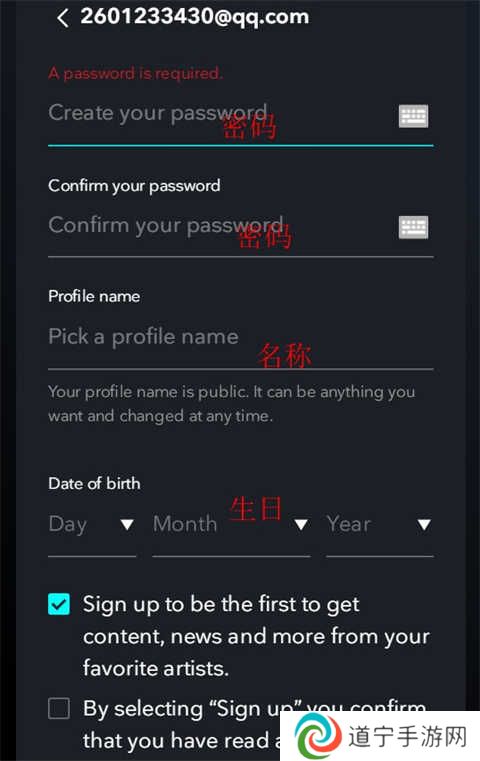Check the "By selecting Sign up" checkbox
This screenshot has height=761, width=480.
pyautogui.click(x=59, y=708)
